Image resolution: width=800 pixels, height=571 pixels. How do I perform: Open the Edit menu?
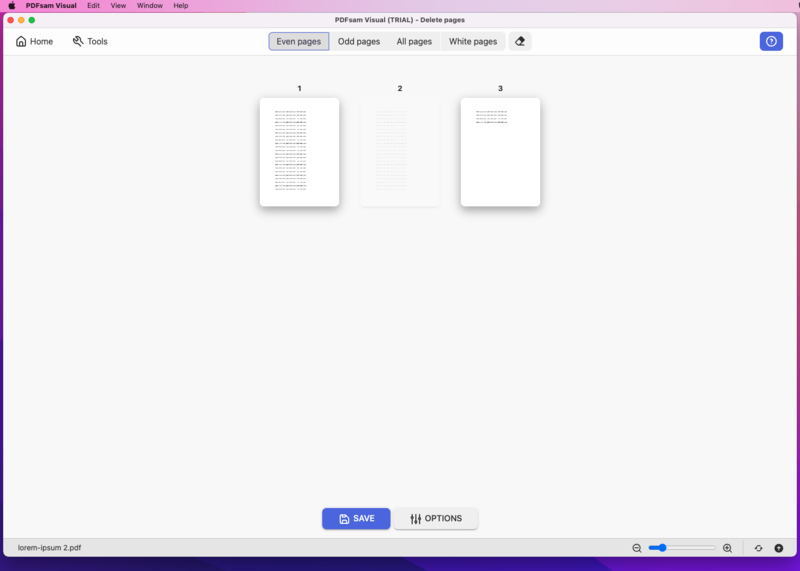coord(93,6)
